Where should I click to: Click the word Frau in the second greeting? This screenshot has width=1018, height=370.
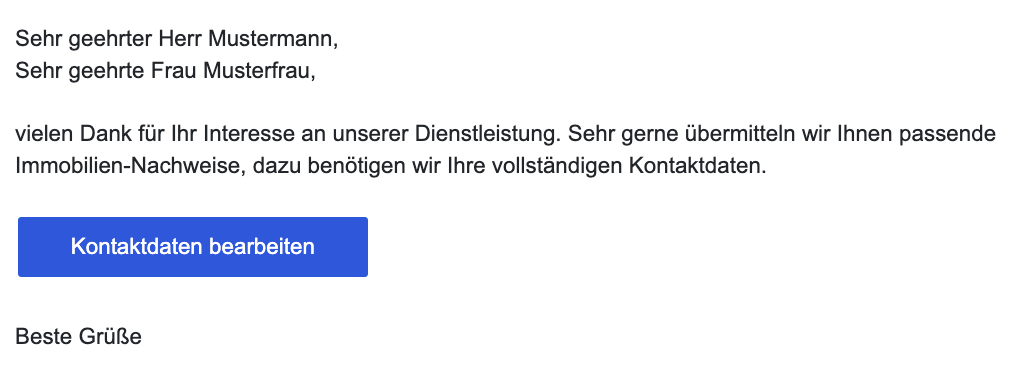tap(175, 71)
